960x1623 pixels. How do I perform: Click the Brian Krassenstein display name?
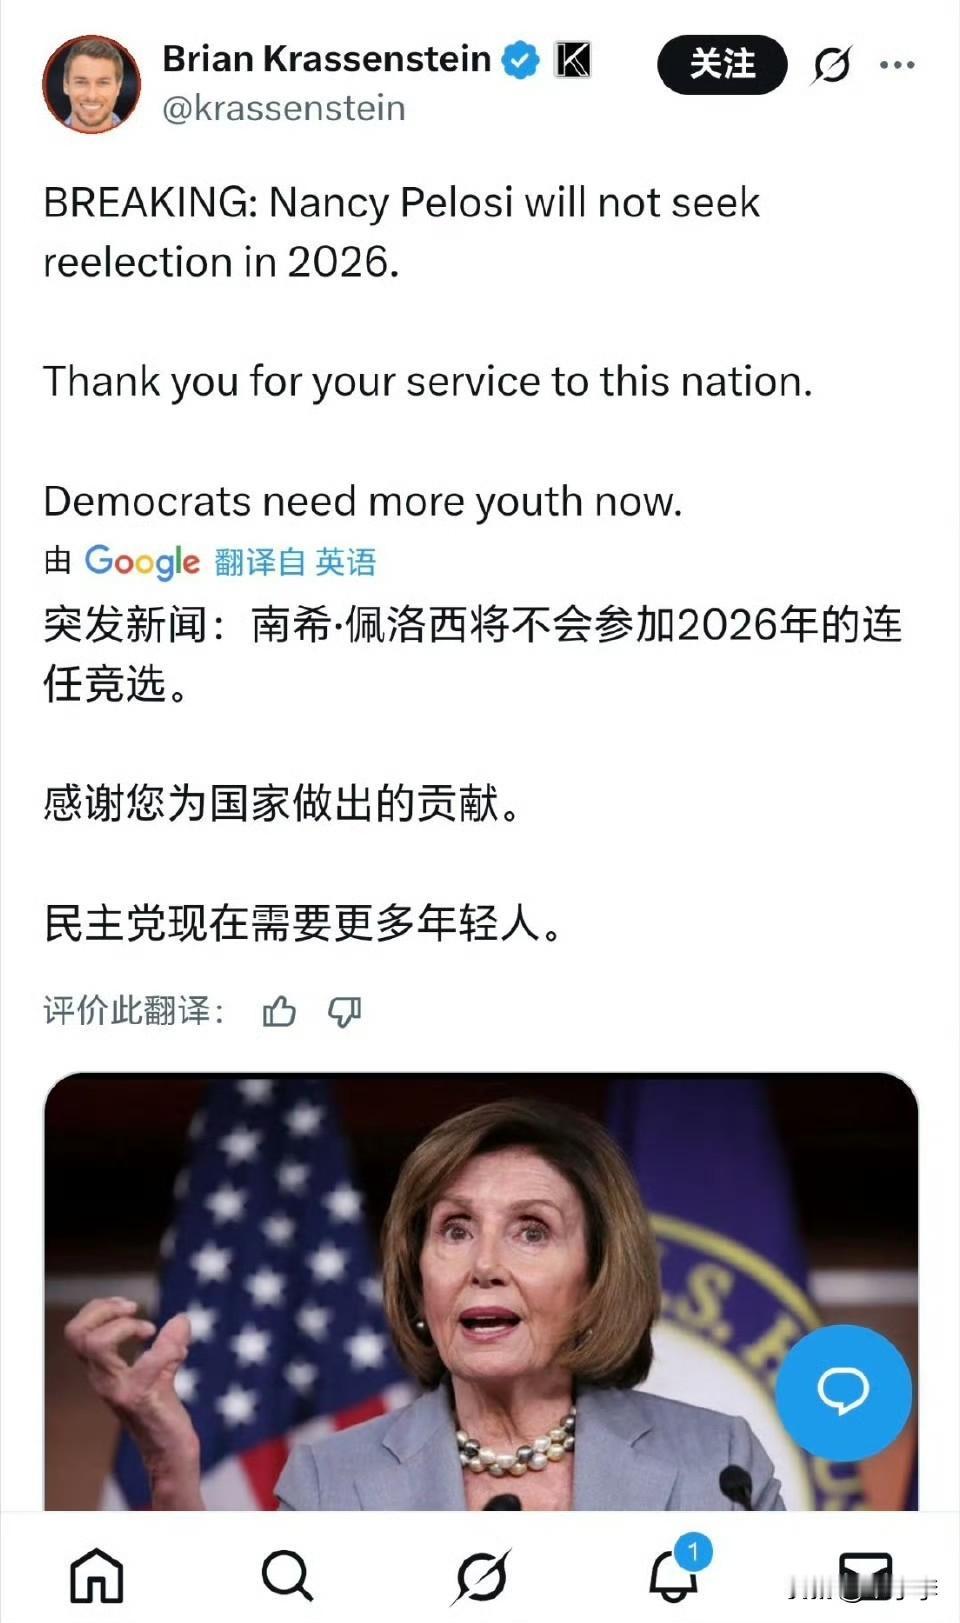326,60
